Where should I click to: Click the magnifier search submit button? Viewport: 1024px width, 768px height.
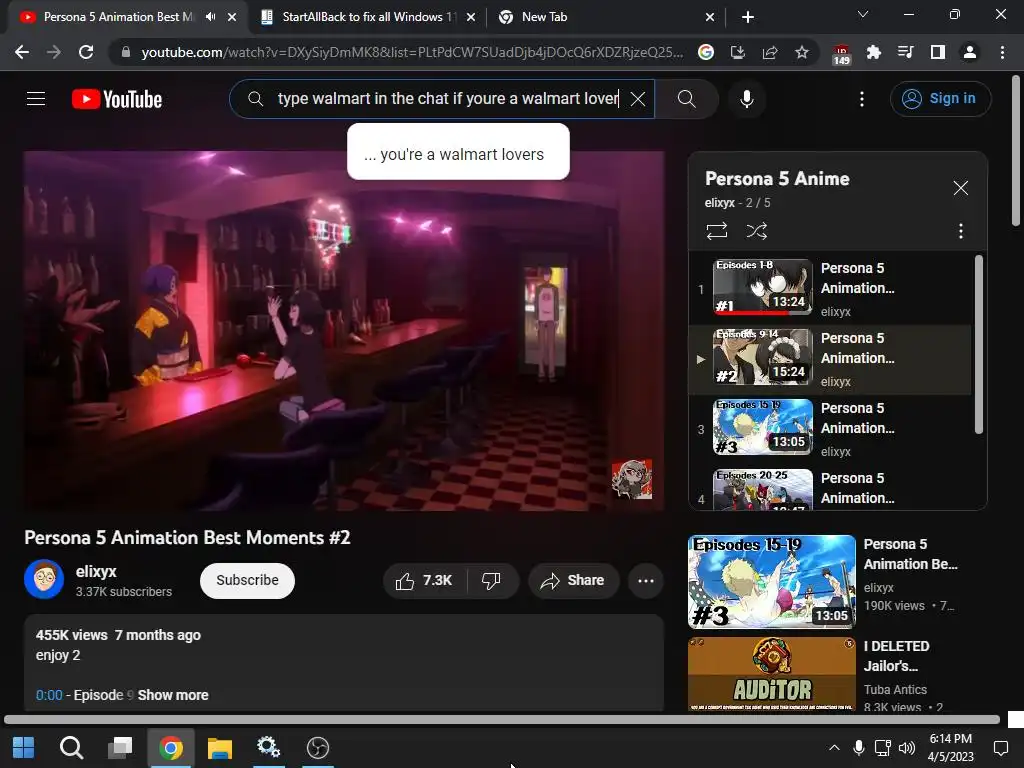(686, 99)
